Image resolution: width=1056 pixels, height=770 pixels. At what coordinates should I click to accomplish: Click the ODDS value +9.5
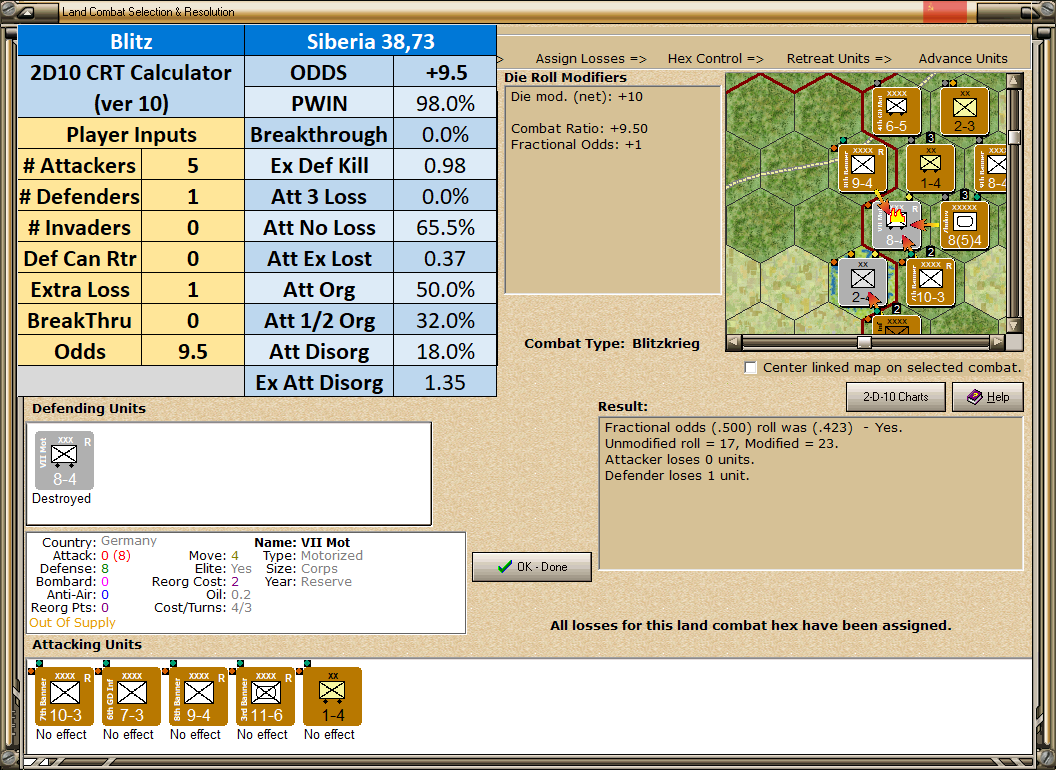(x=445, y=73)
